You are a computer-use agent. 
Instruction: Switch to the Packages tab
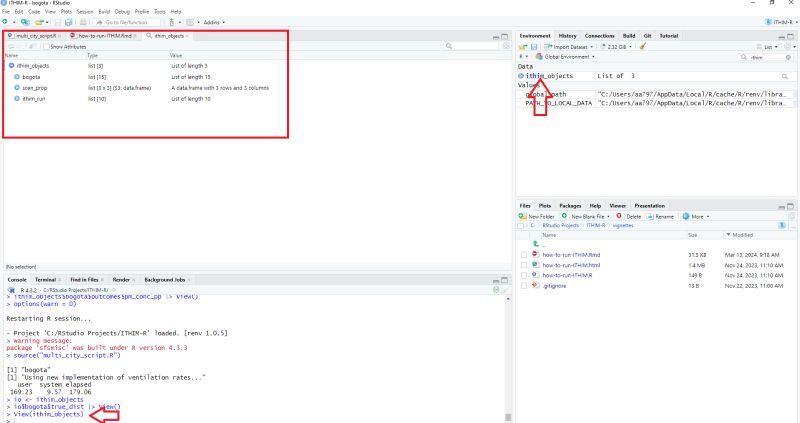(570, 206)
